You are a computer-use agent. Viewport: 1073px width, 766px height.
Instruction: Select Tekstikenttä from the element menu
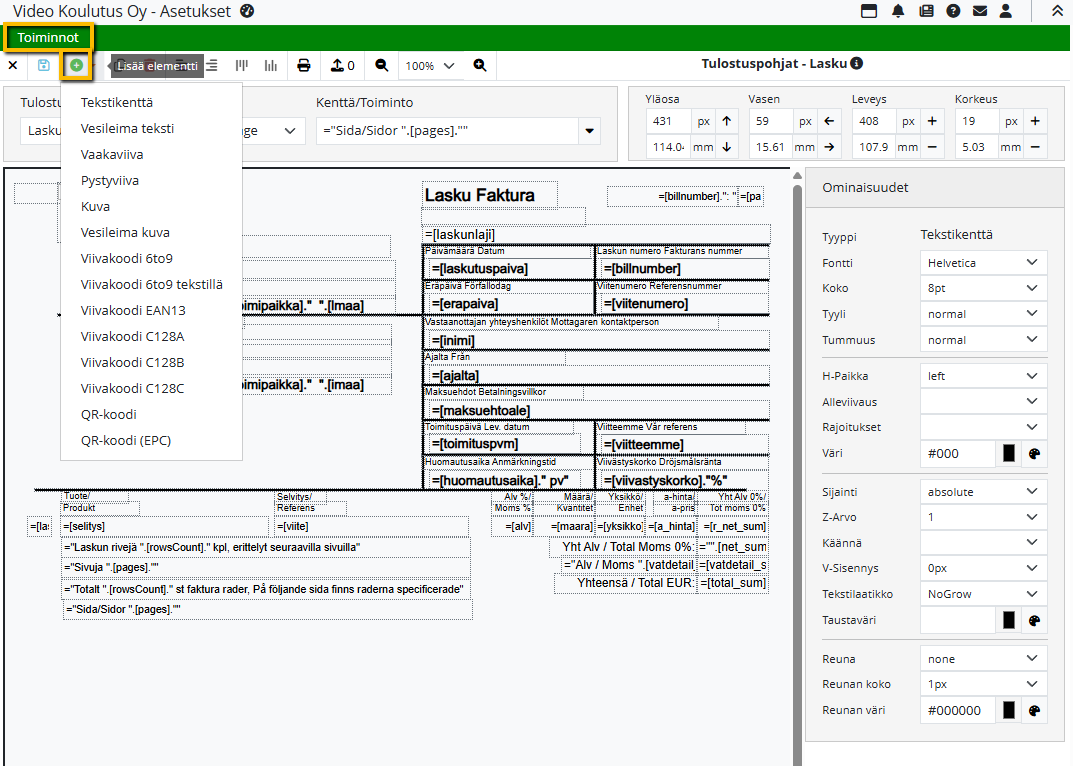[117, 102]
